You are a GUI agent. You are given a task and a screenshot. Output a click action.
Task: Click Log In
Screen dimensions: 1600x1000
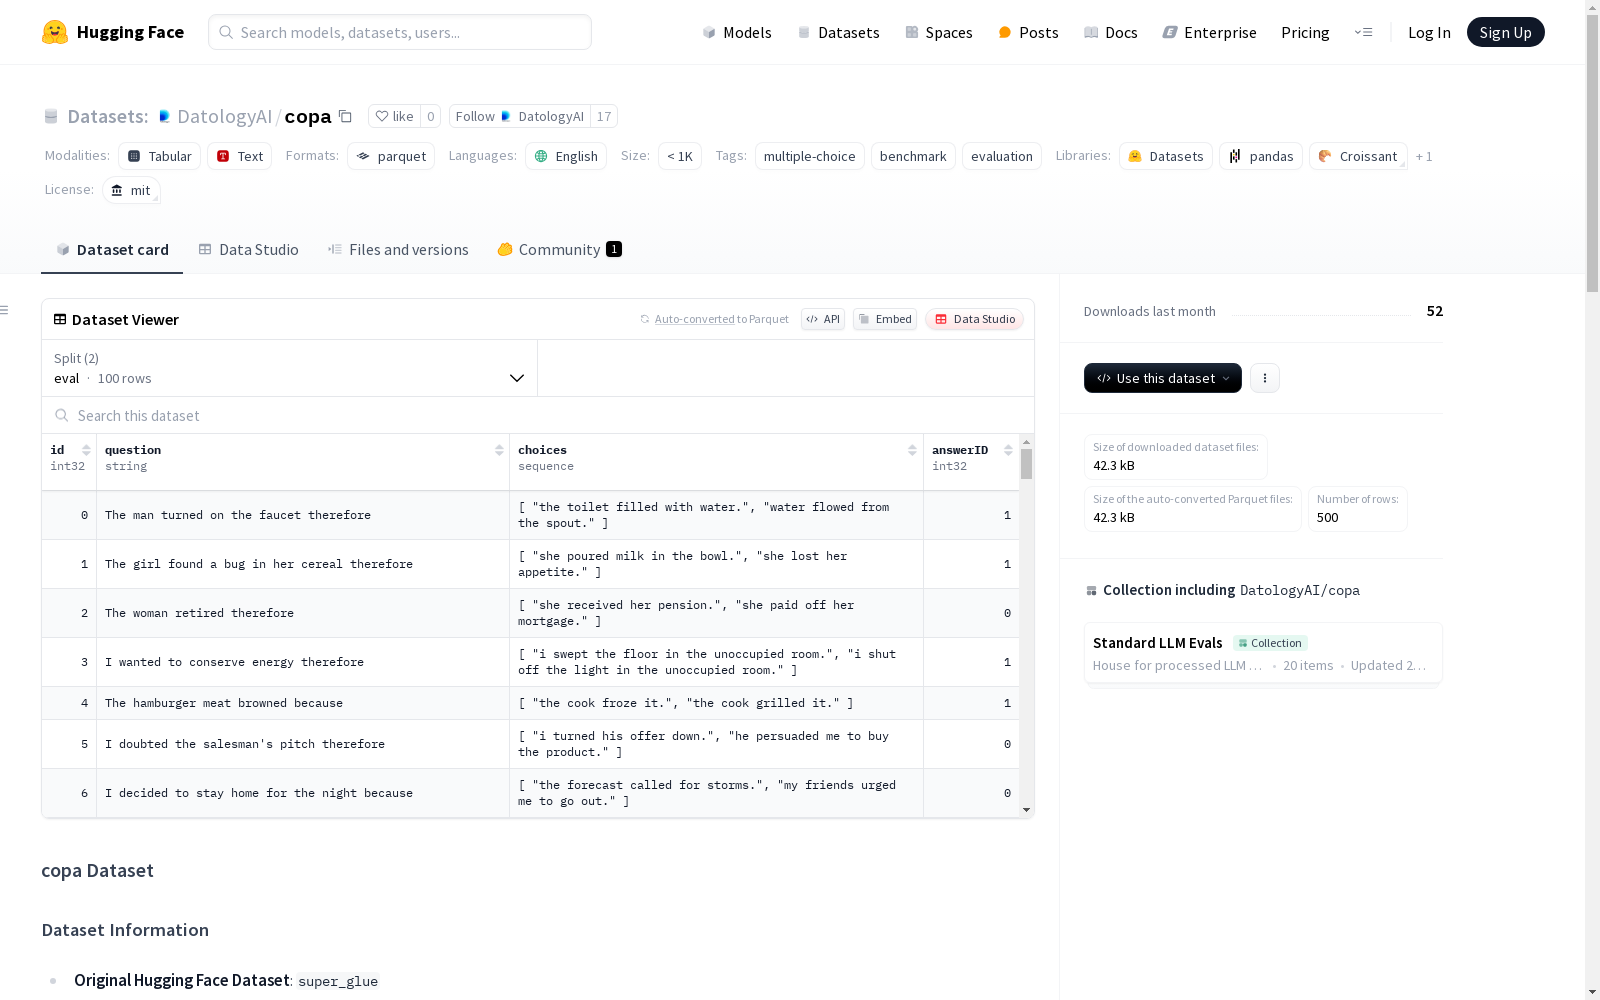click(x=1429, y=32)
